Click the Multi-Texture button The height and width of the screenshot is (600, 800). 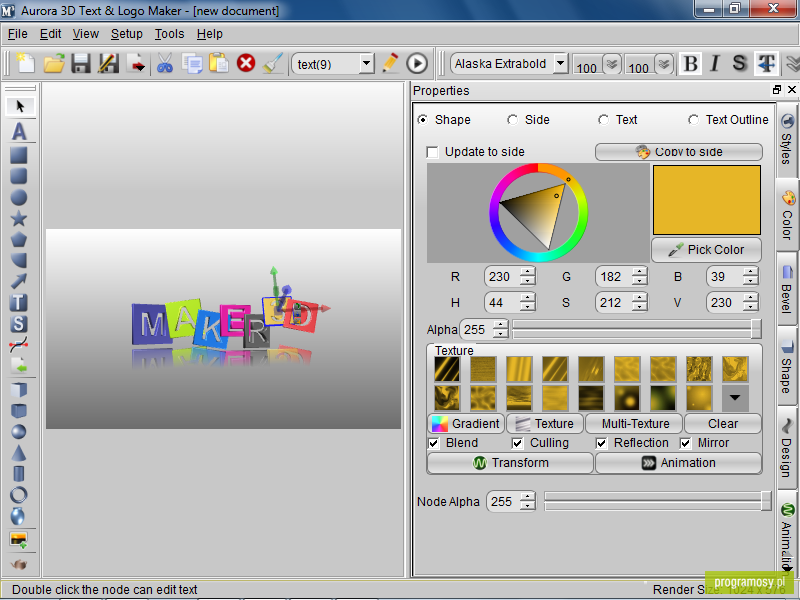coord(634,423)
